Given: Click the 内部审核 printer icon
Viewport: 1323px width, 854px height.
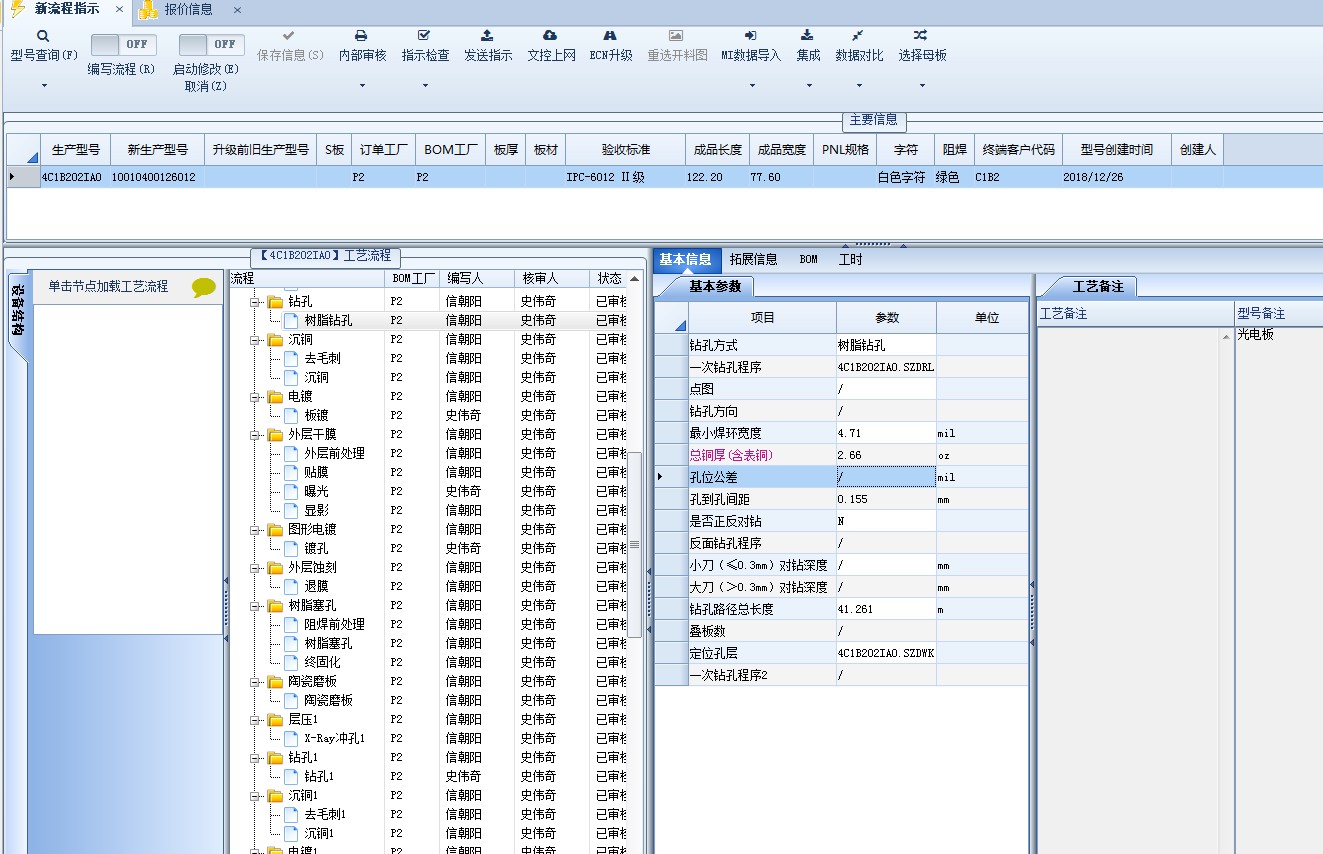Looking at the screenshot, I should (x=362, y=36).
